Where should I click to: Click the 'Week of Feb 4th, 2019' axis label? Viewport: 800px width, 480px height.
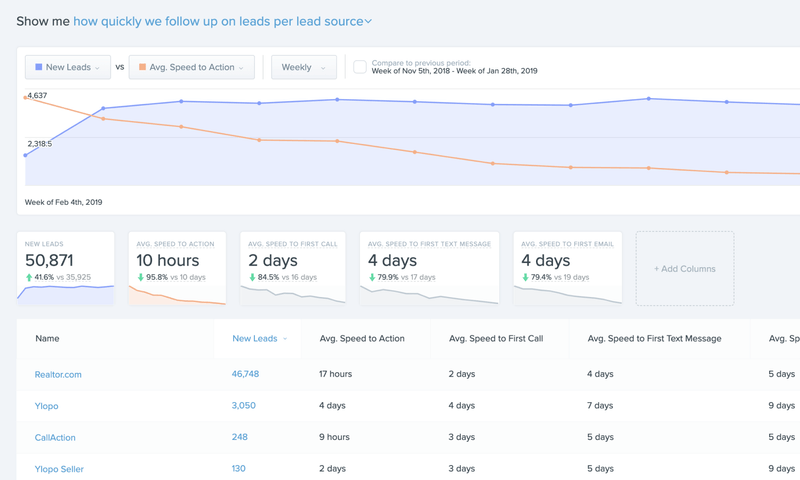point(63,203)
